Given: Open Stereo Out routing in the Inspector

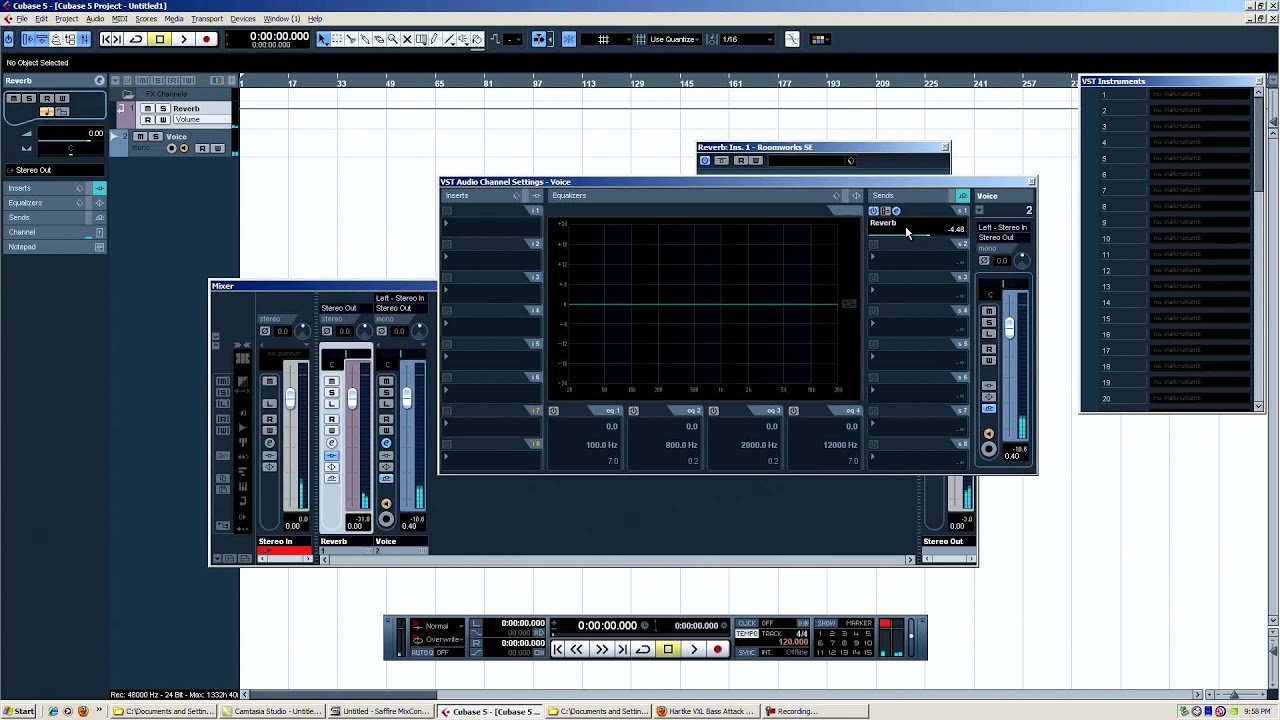Looking at the screenshot, I should 54,170.
